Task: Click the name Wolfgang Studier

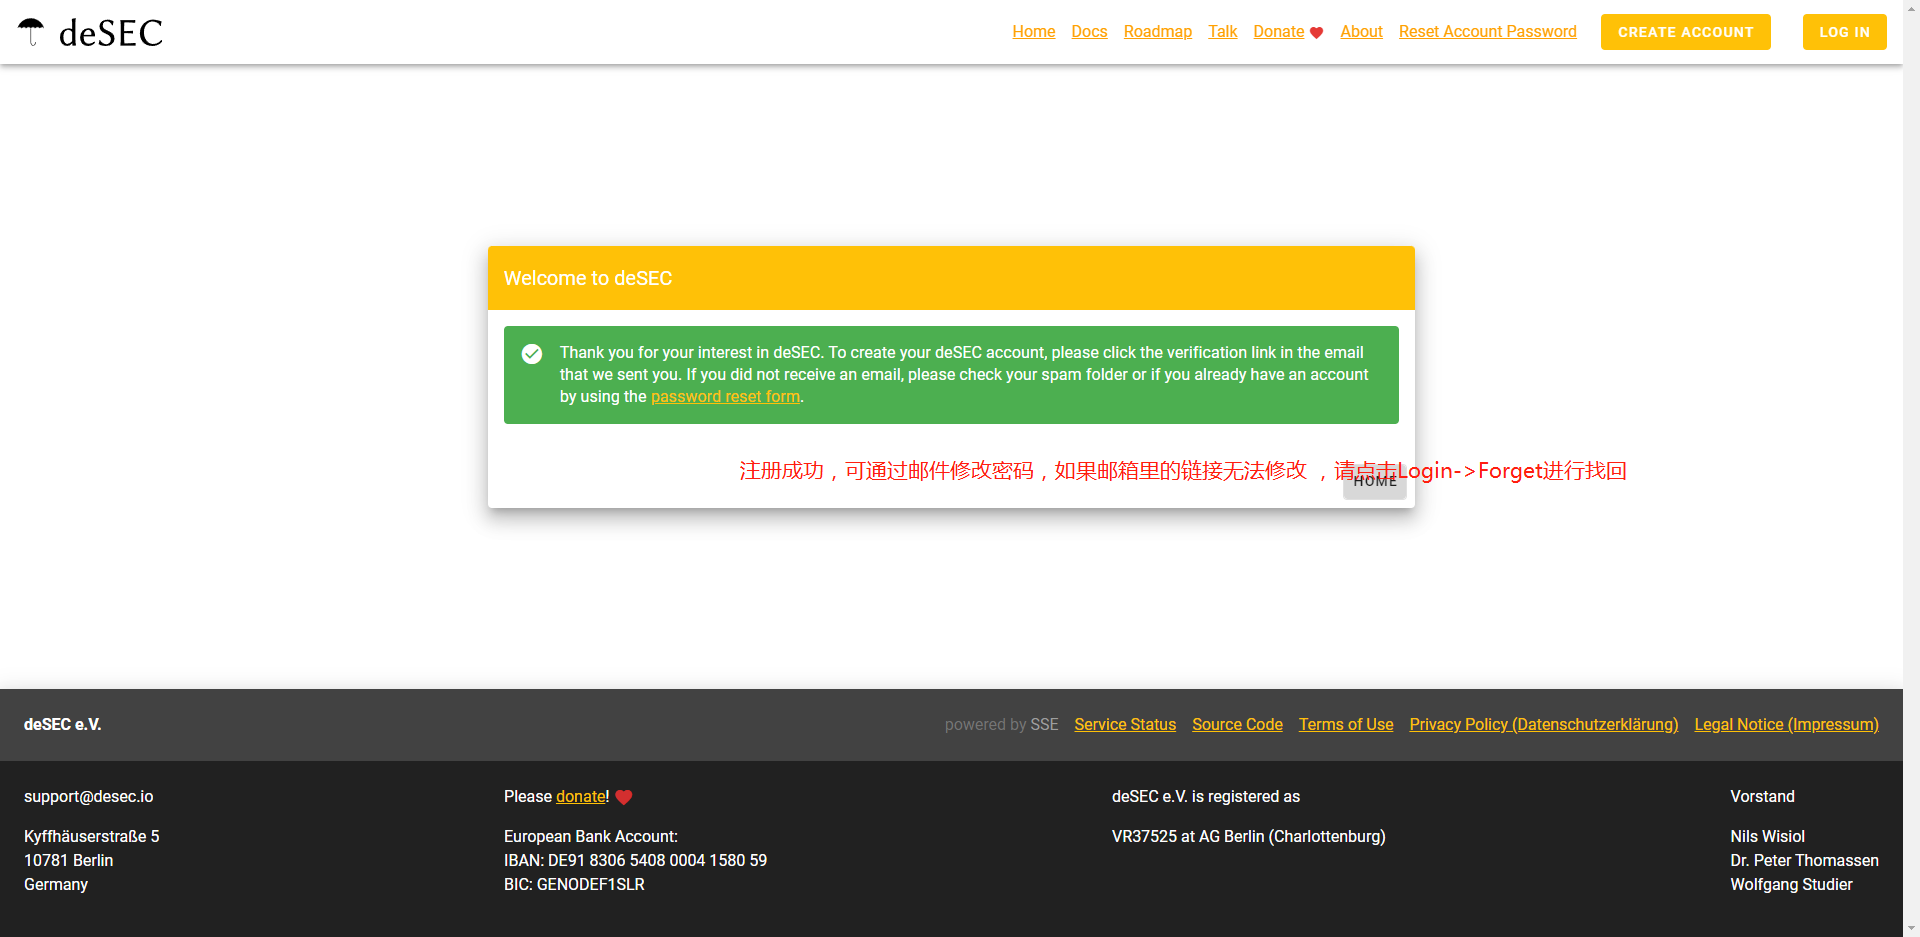Action: pos(1791,885)
